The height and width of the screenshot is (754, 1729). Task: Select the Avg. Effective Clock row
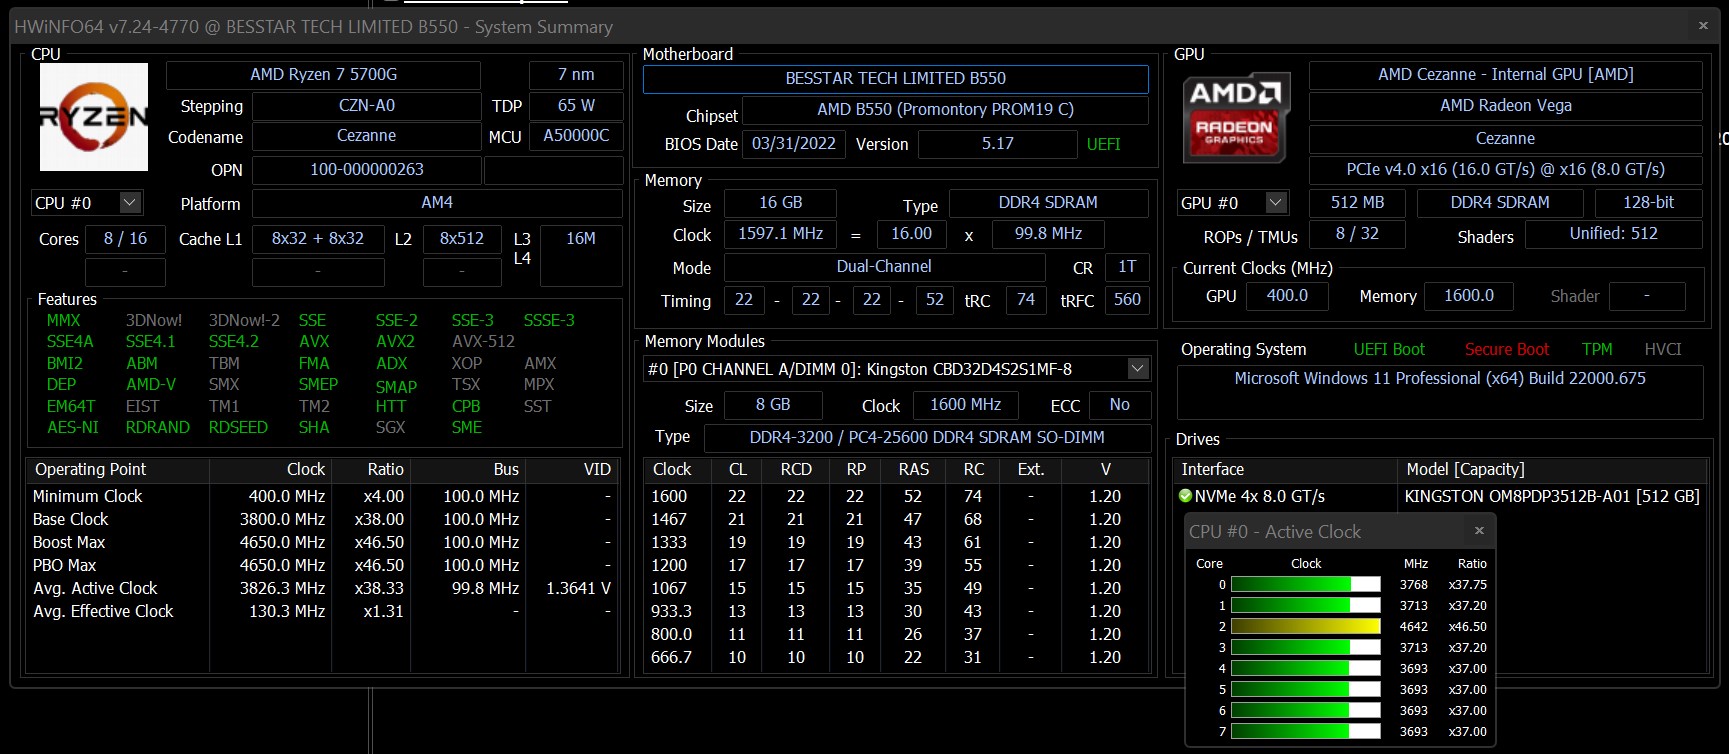[x=322, y=612]
